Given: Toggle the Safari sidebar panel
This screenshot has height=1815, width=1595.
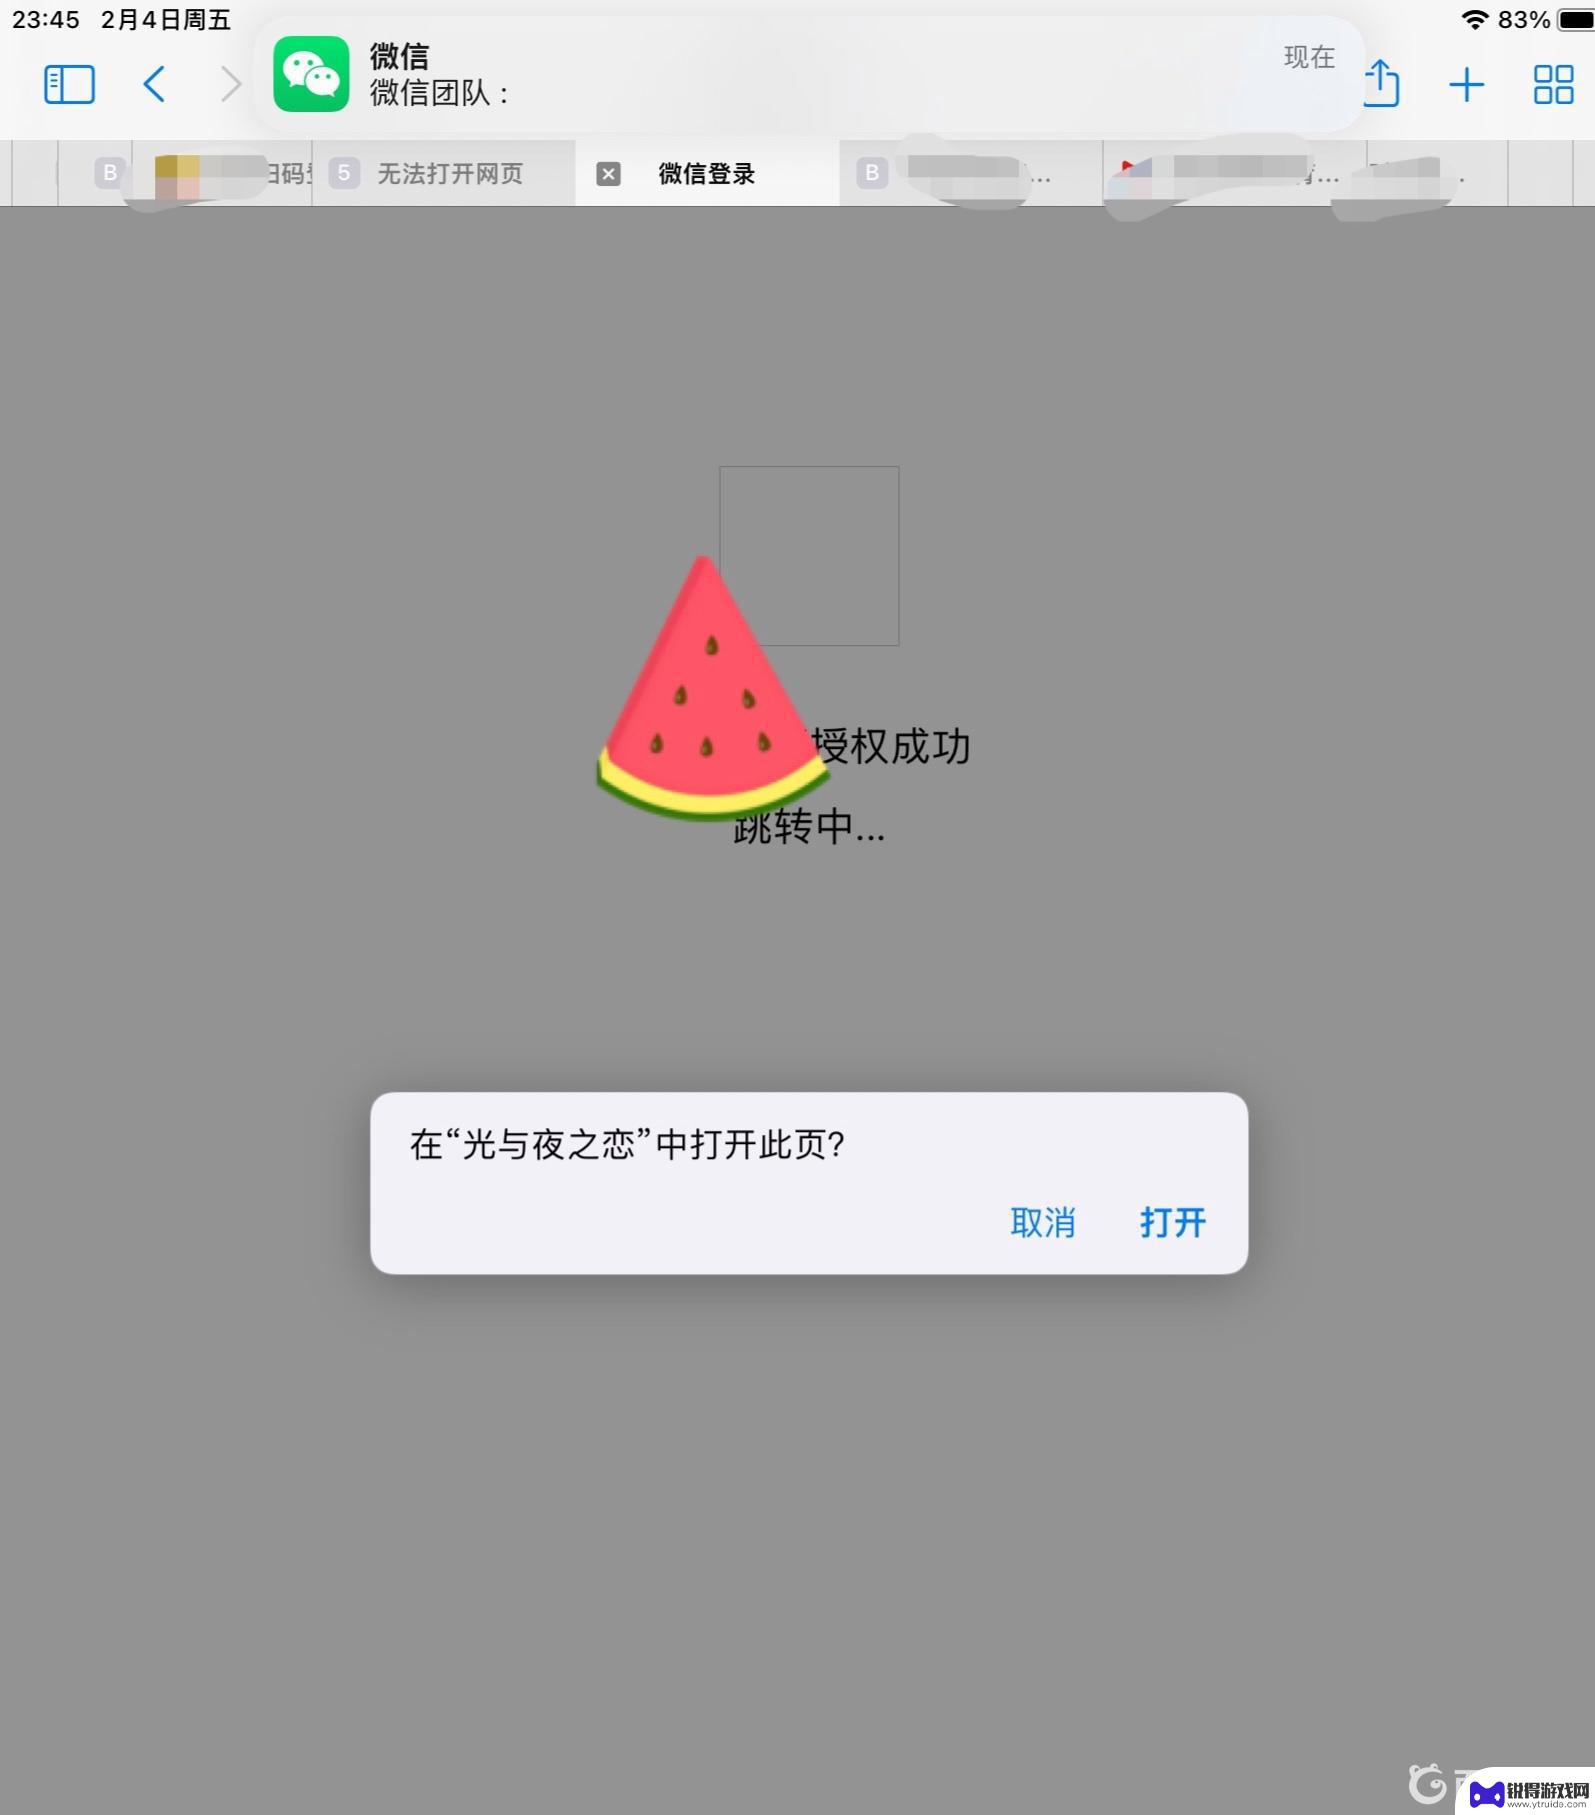Looking at the screenshot, I should click(x=69, y=84).
